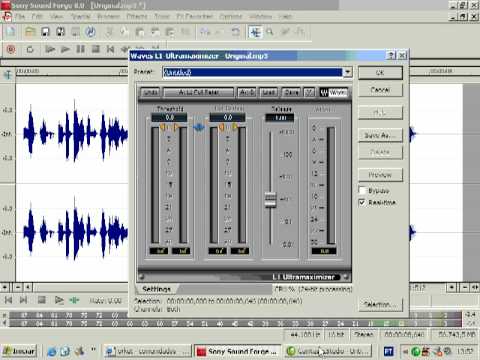Click the Paste toolbar icon

[140, 32]
